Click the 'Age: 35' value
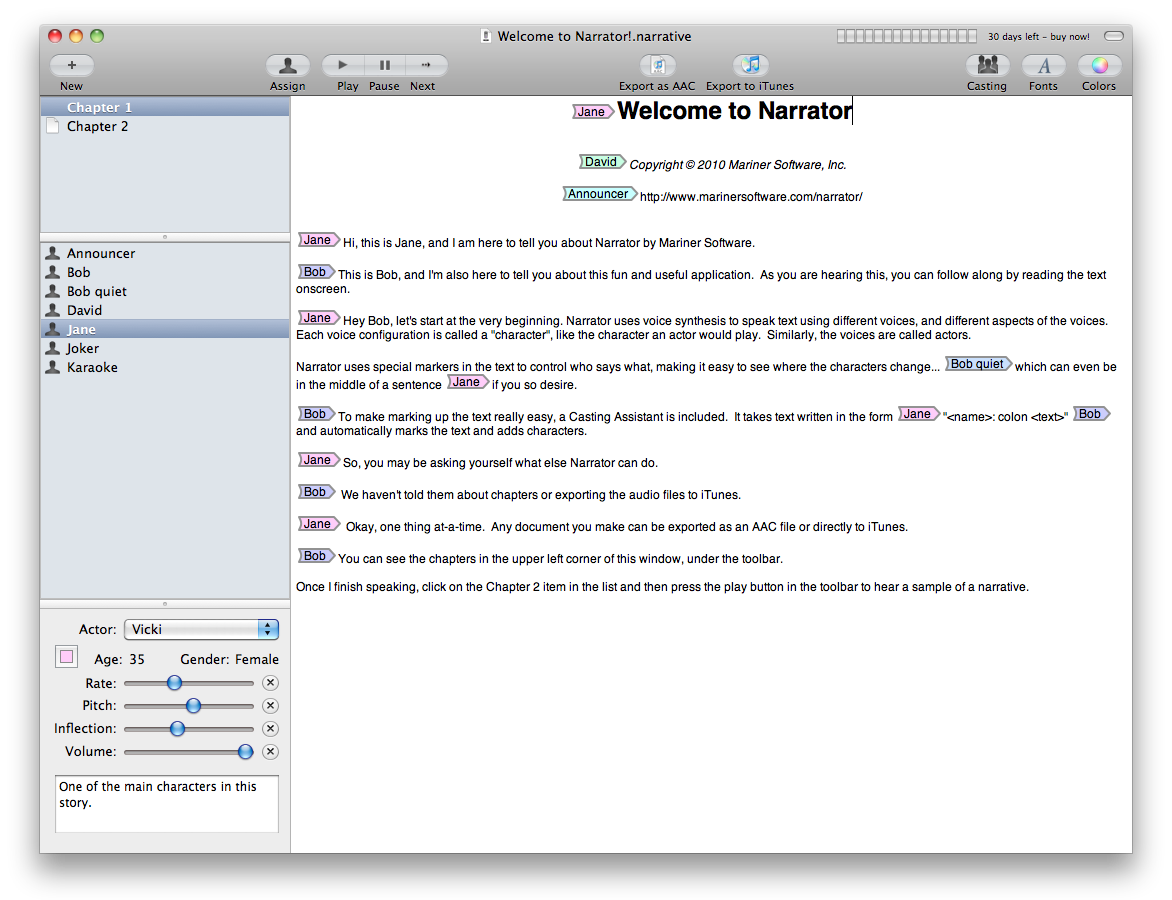Screen dimensions: 1172x900 [120, 659]
